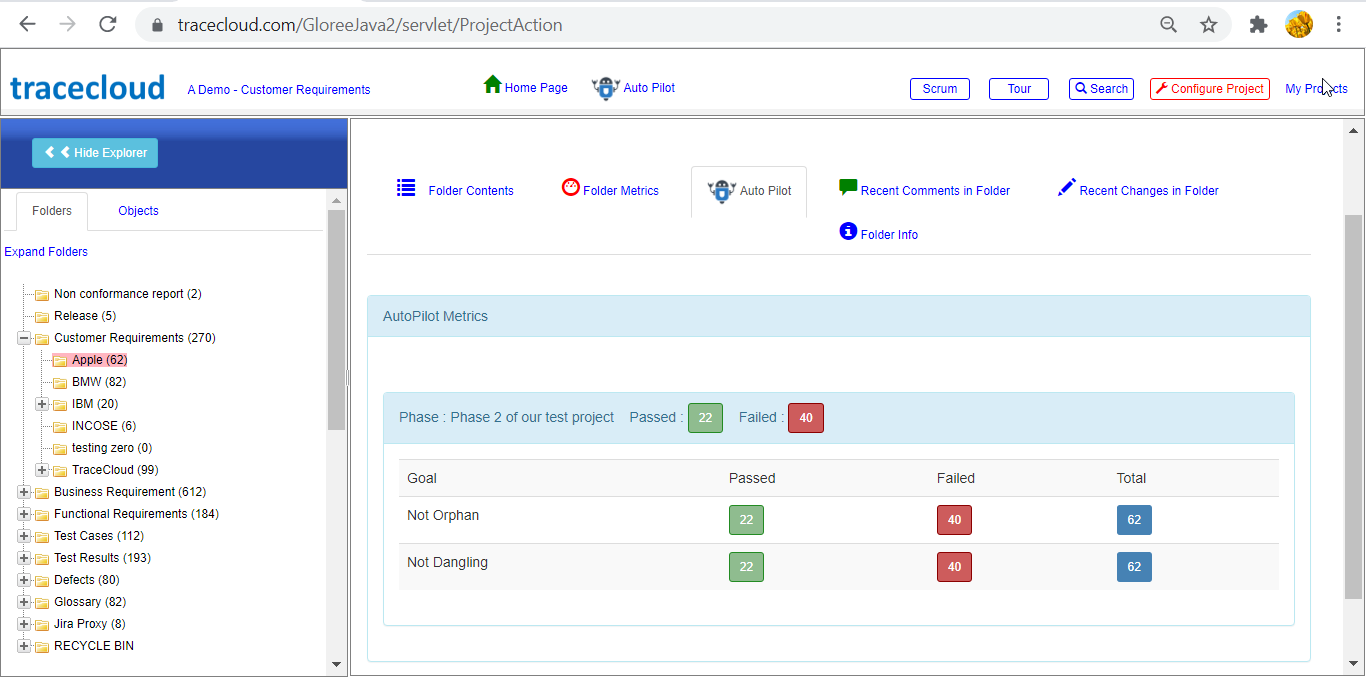This screenshot has width=1366, height=677.
Task: Click the explorer panel scrollbar down arrow
Action: (x=336, y=664)
